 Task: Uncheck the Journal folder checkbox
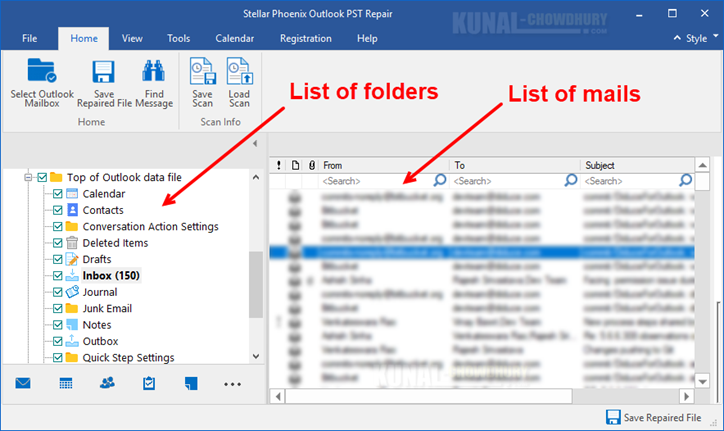(57, 292)
